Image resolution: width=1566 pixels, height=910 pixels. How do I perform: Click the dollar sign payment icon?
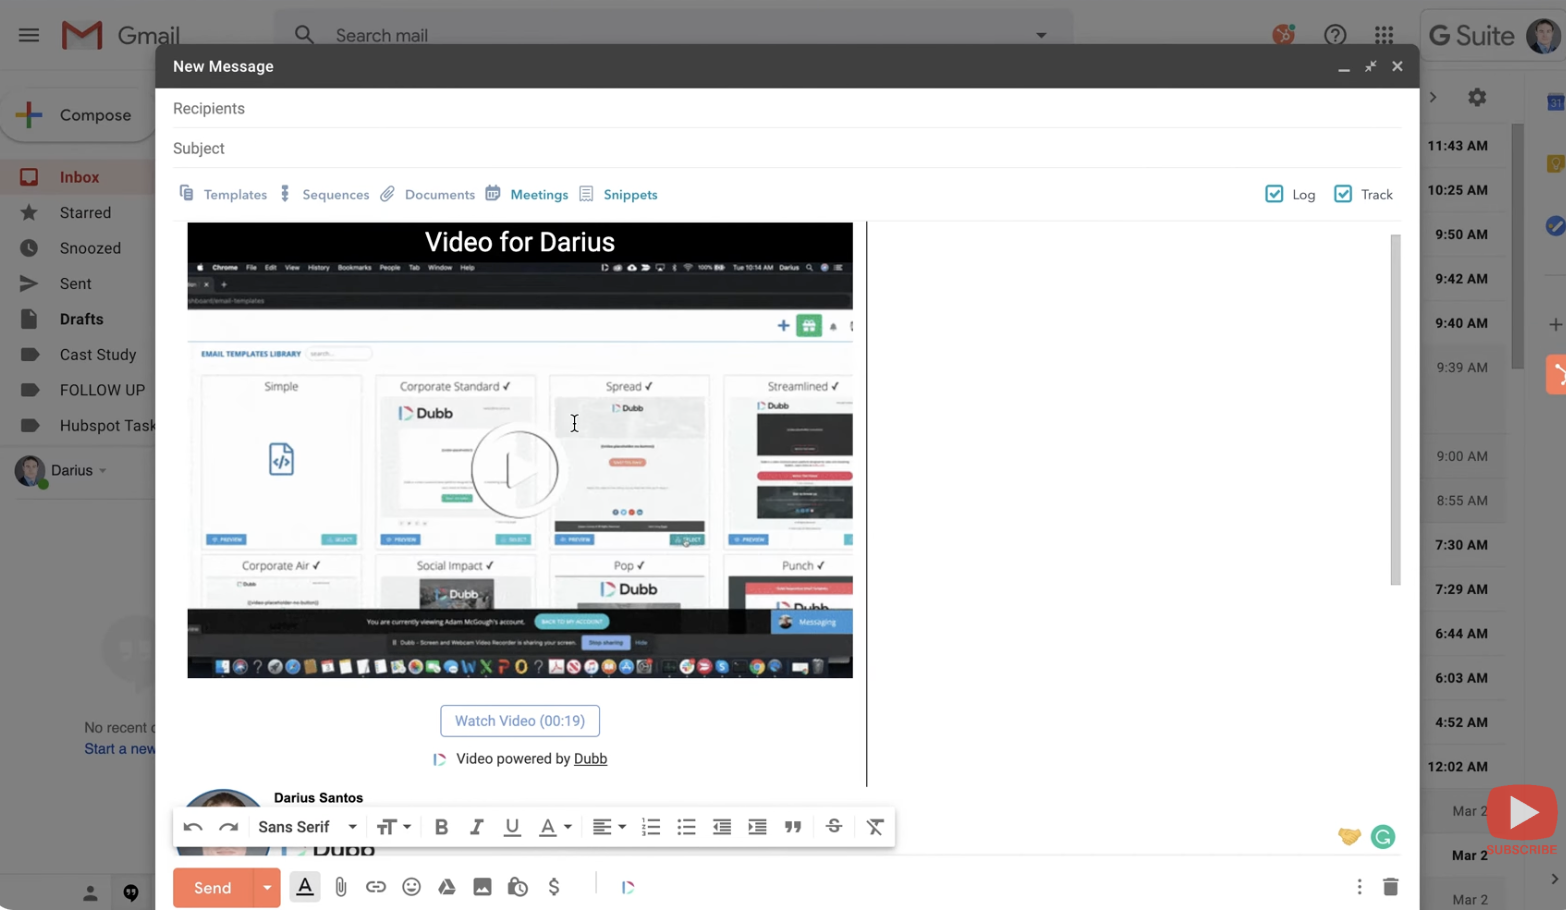click(x=554, y=887)
